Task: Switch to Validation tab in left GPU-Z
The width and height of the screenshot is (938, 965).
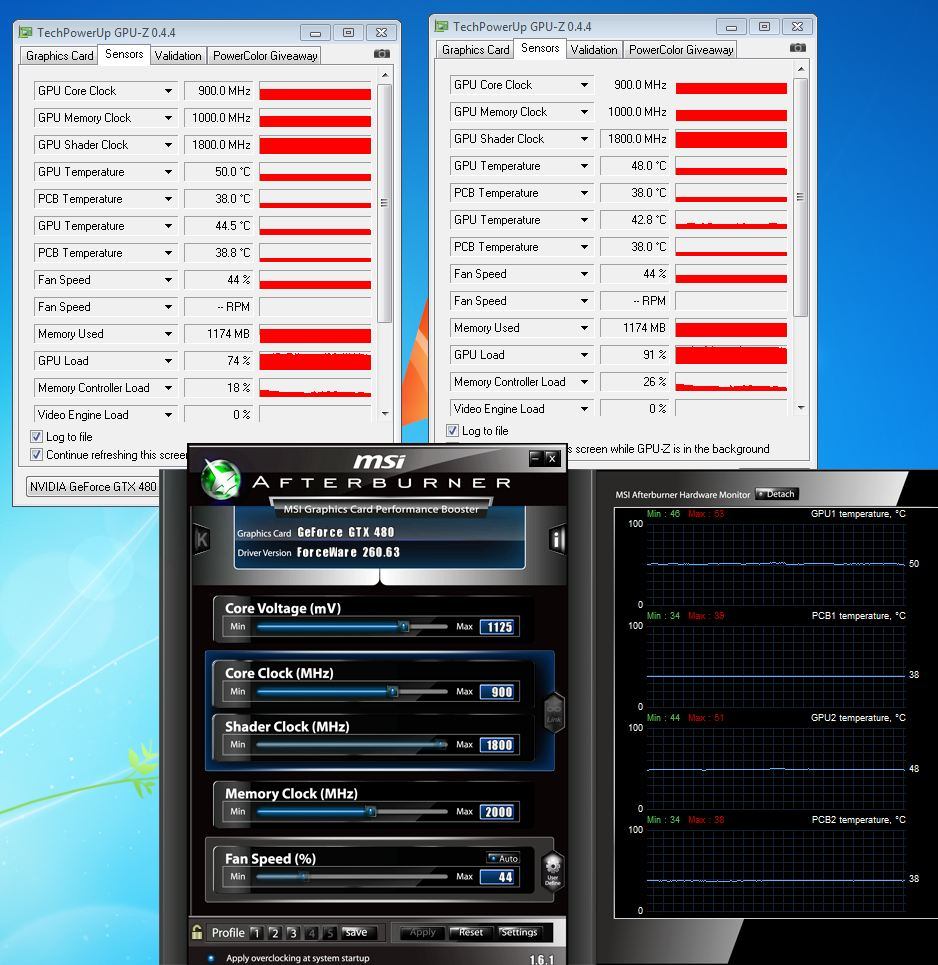Action: tap(178, 55)
